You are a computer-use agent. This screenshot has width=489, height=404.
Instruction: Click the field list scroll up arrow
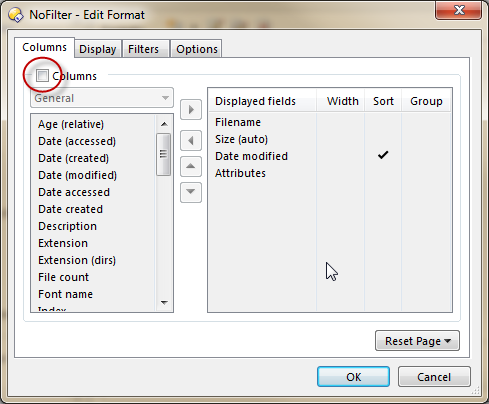coord(164,124)
